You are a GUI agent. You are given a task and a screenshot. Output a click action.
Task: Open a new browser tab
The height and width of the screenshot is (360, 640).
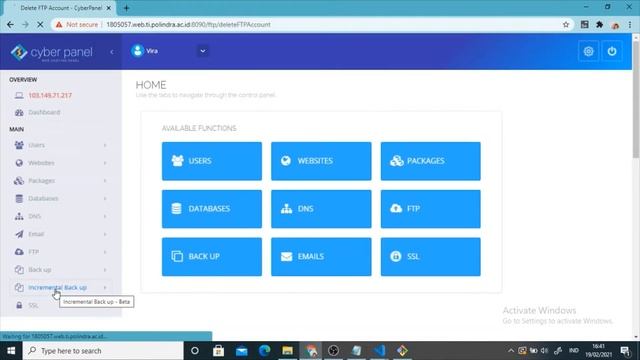[126, 8]
